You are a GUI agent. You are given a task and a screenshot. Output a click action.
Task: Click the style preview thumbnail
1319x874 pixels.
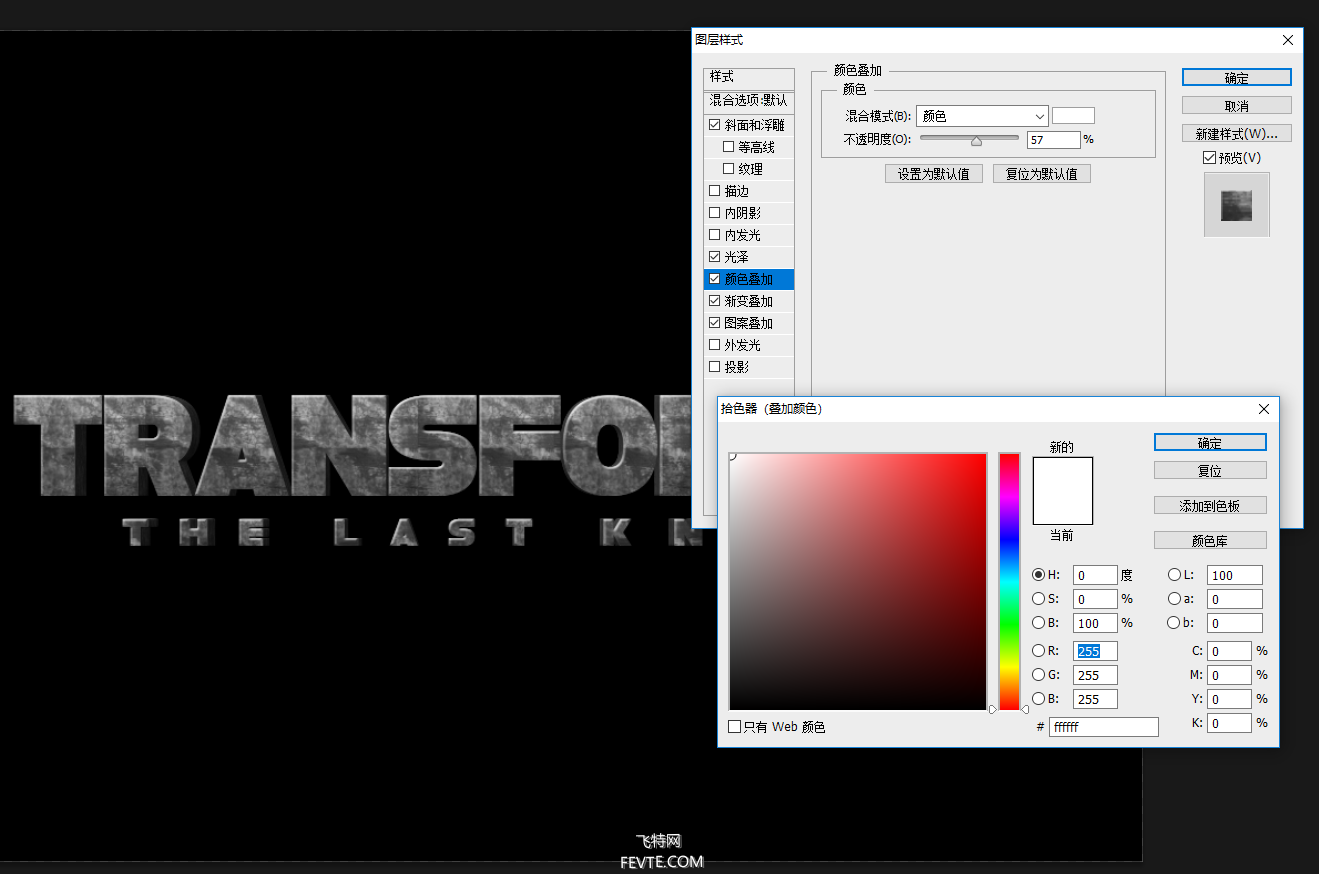1237,205
